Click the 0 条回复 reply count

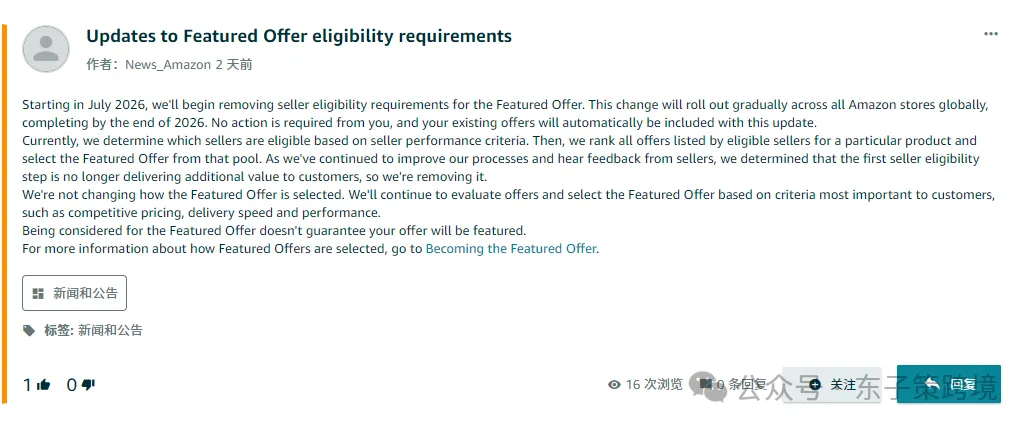[741, 385]
